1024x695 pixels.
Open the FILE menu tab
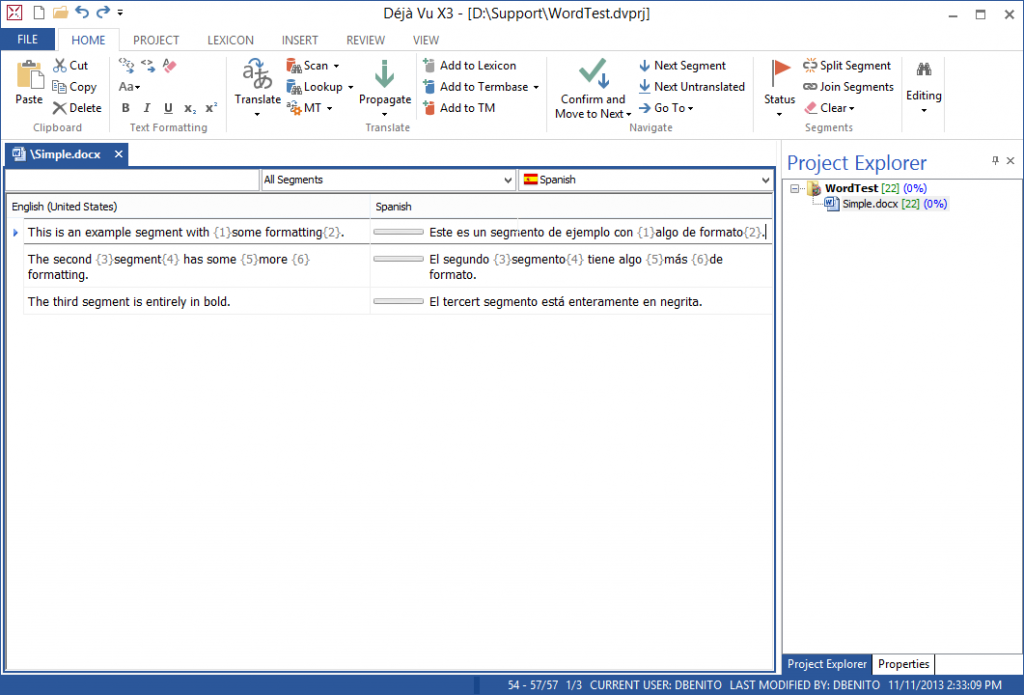27,39
